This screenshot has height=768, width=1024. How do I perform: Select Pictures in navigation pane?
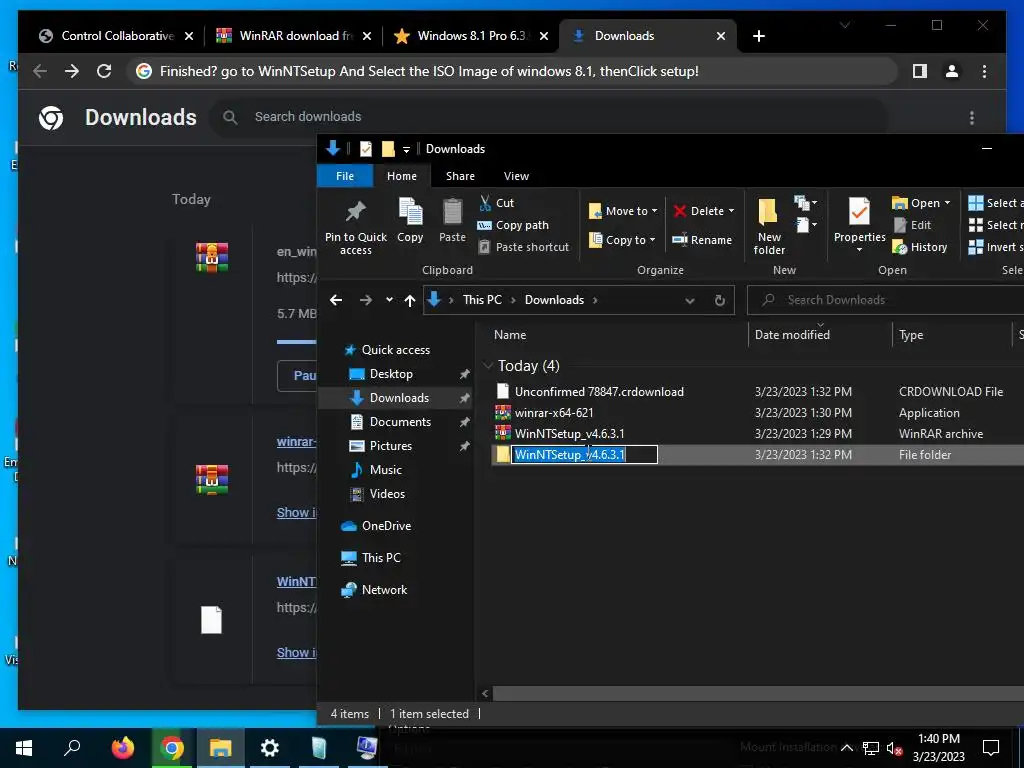pos(391,446)
